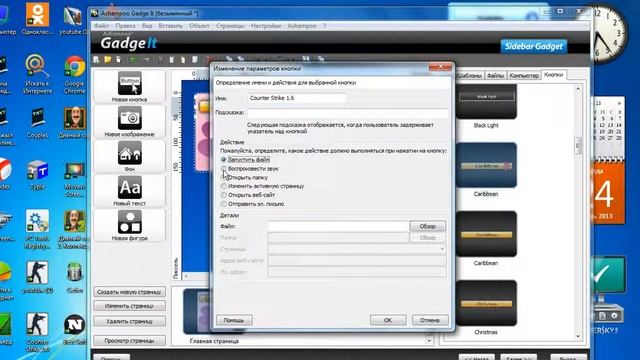Open the Одноклассники desktop icon
Image resolution: width=640 pixels, height=360 pixels.
[x=37, y=18]
